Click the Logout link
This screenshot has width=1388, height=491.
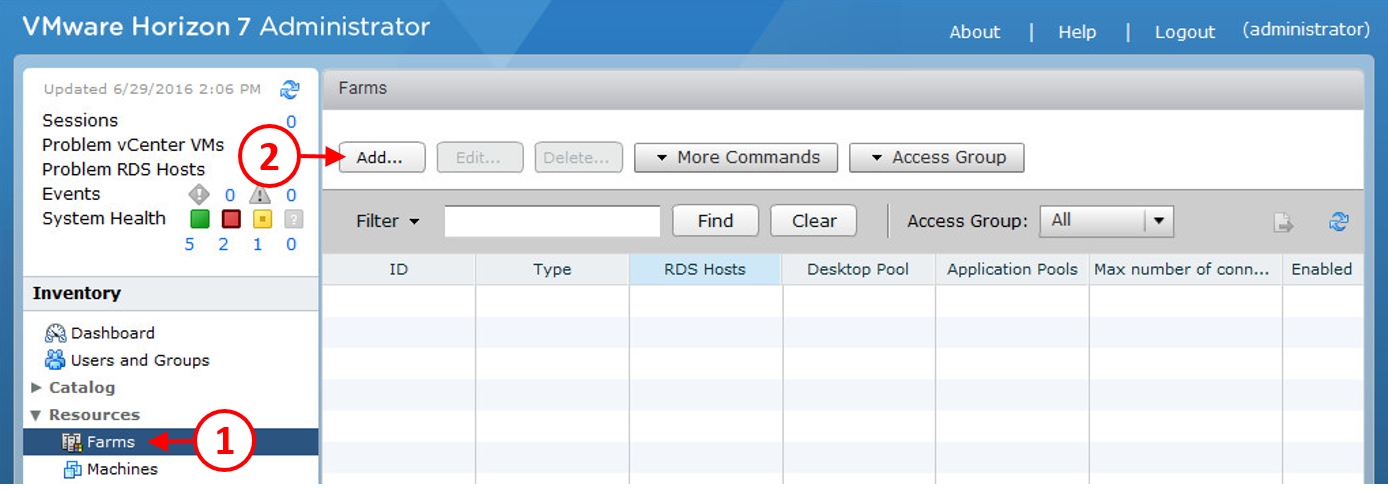click(1185, 32)
